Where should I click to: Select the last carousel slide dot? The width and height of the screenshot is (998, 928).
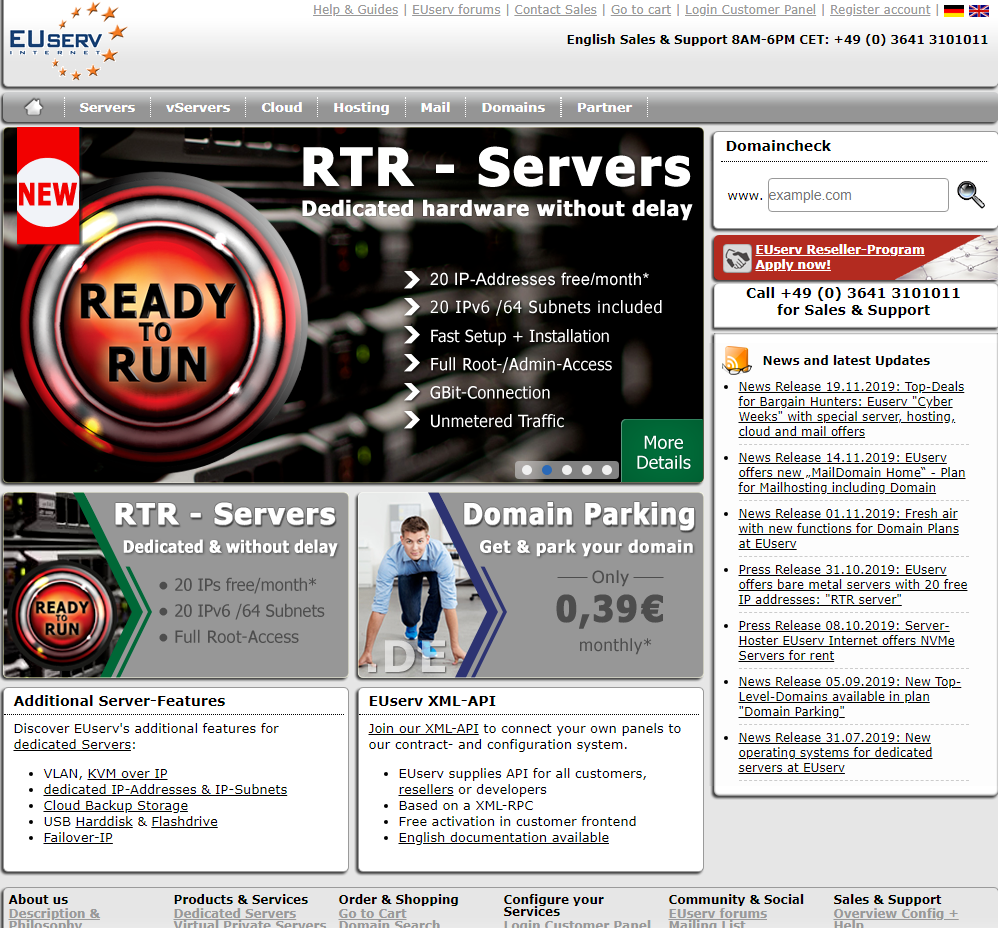[x=607, y=469]
